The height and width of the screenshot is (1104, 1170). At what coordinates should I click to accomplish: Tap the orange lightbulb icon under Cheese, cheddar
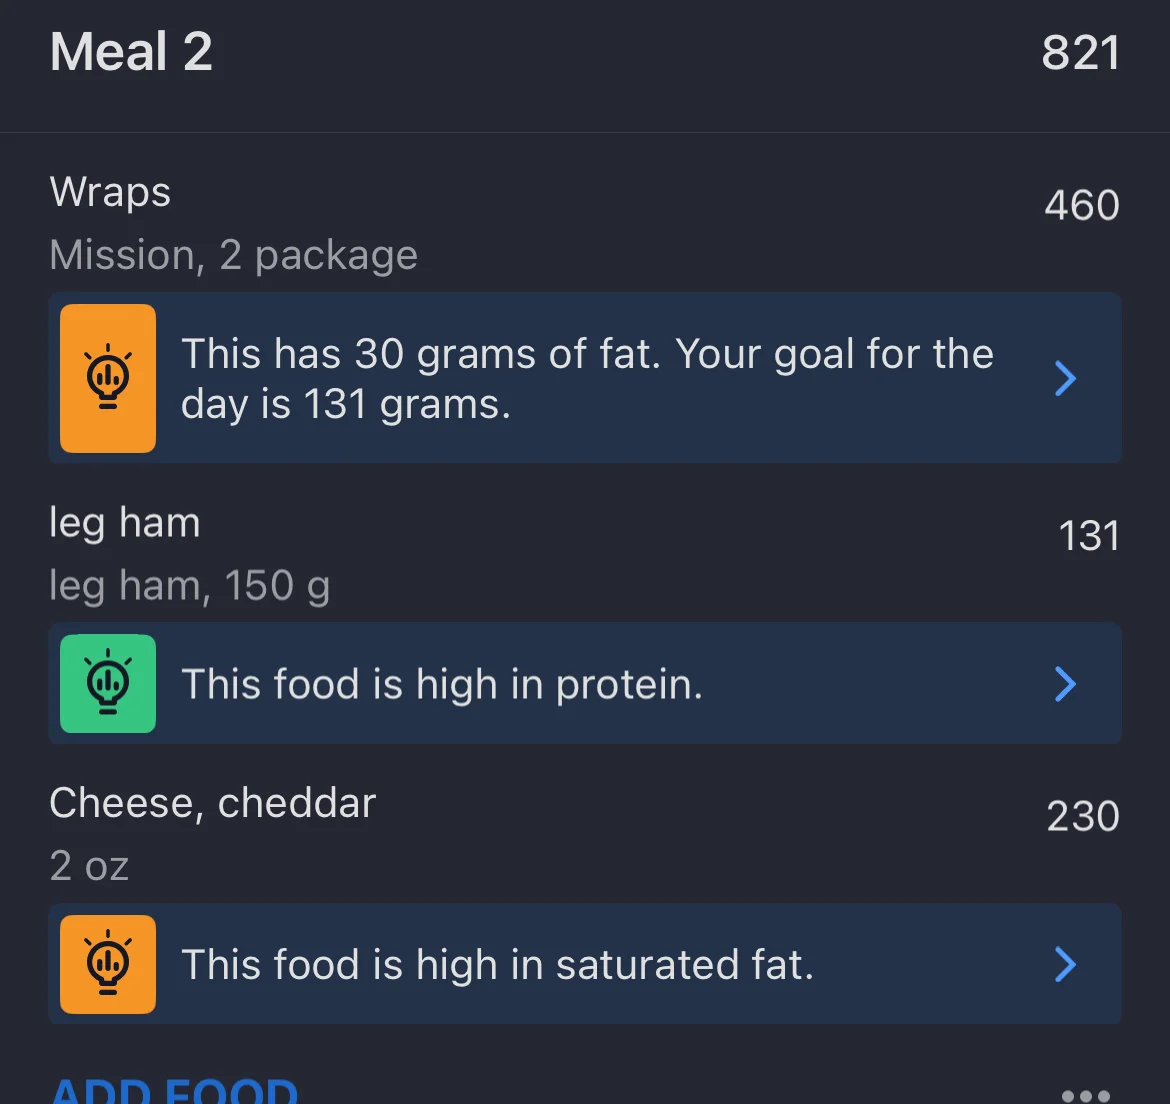tap(108, 964)
